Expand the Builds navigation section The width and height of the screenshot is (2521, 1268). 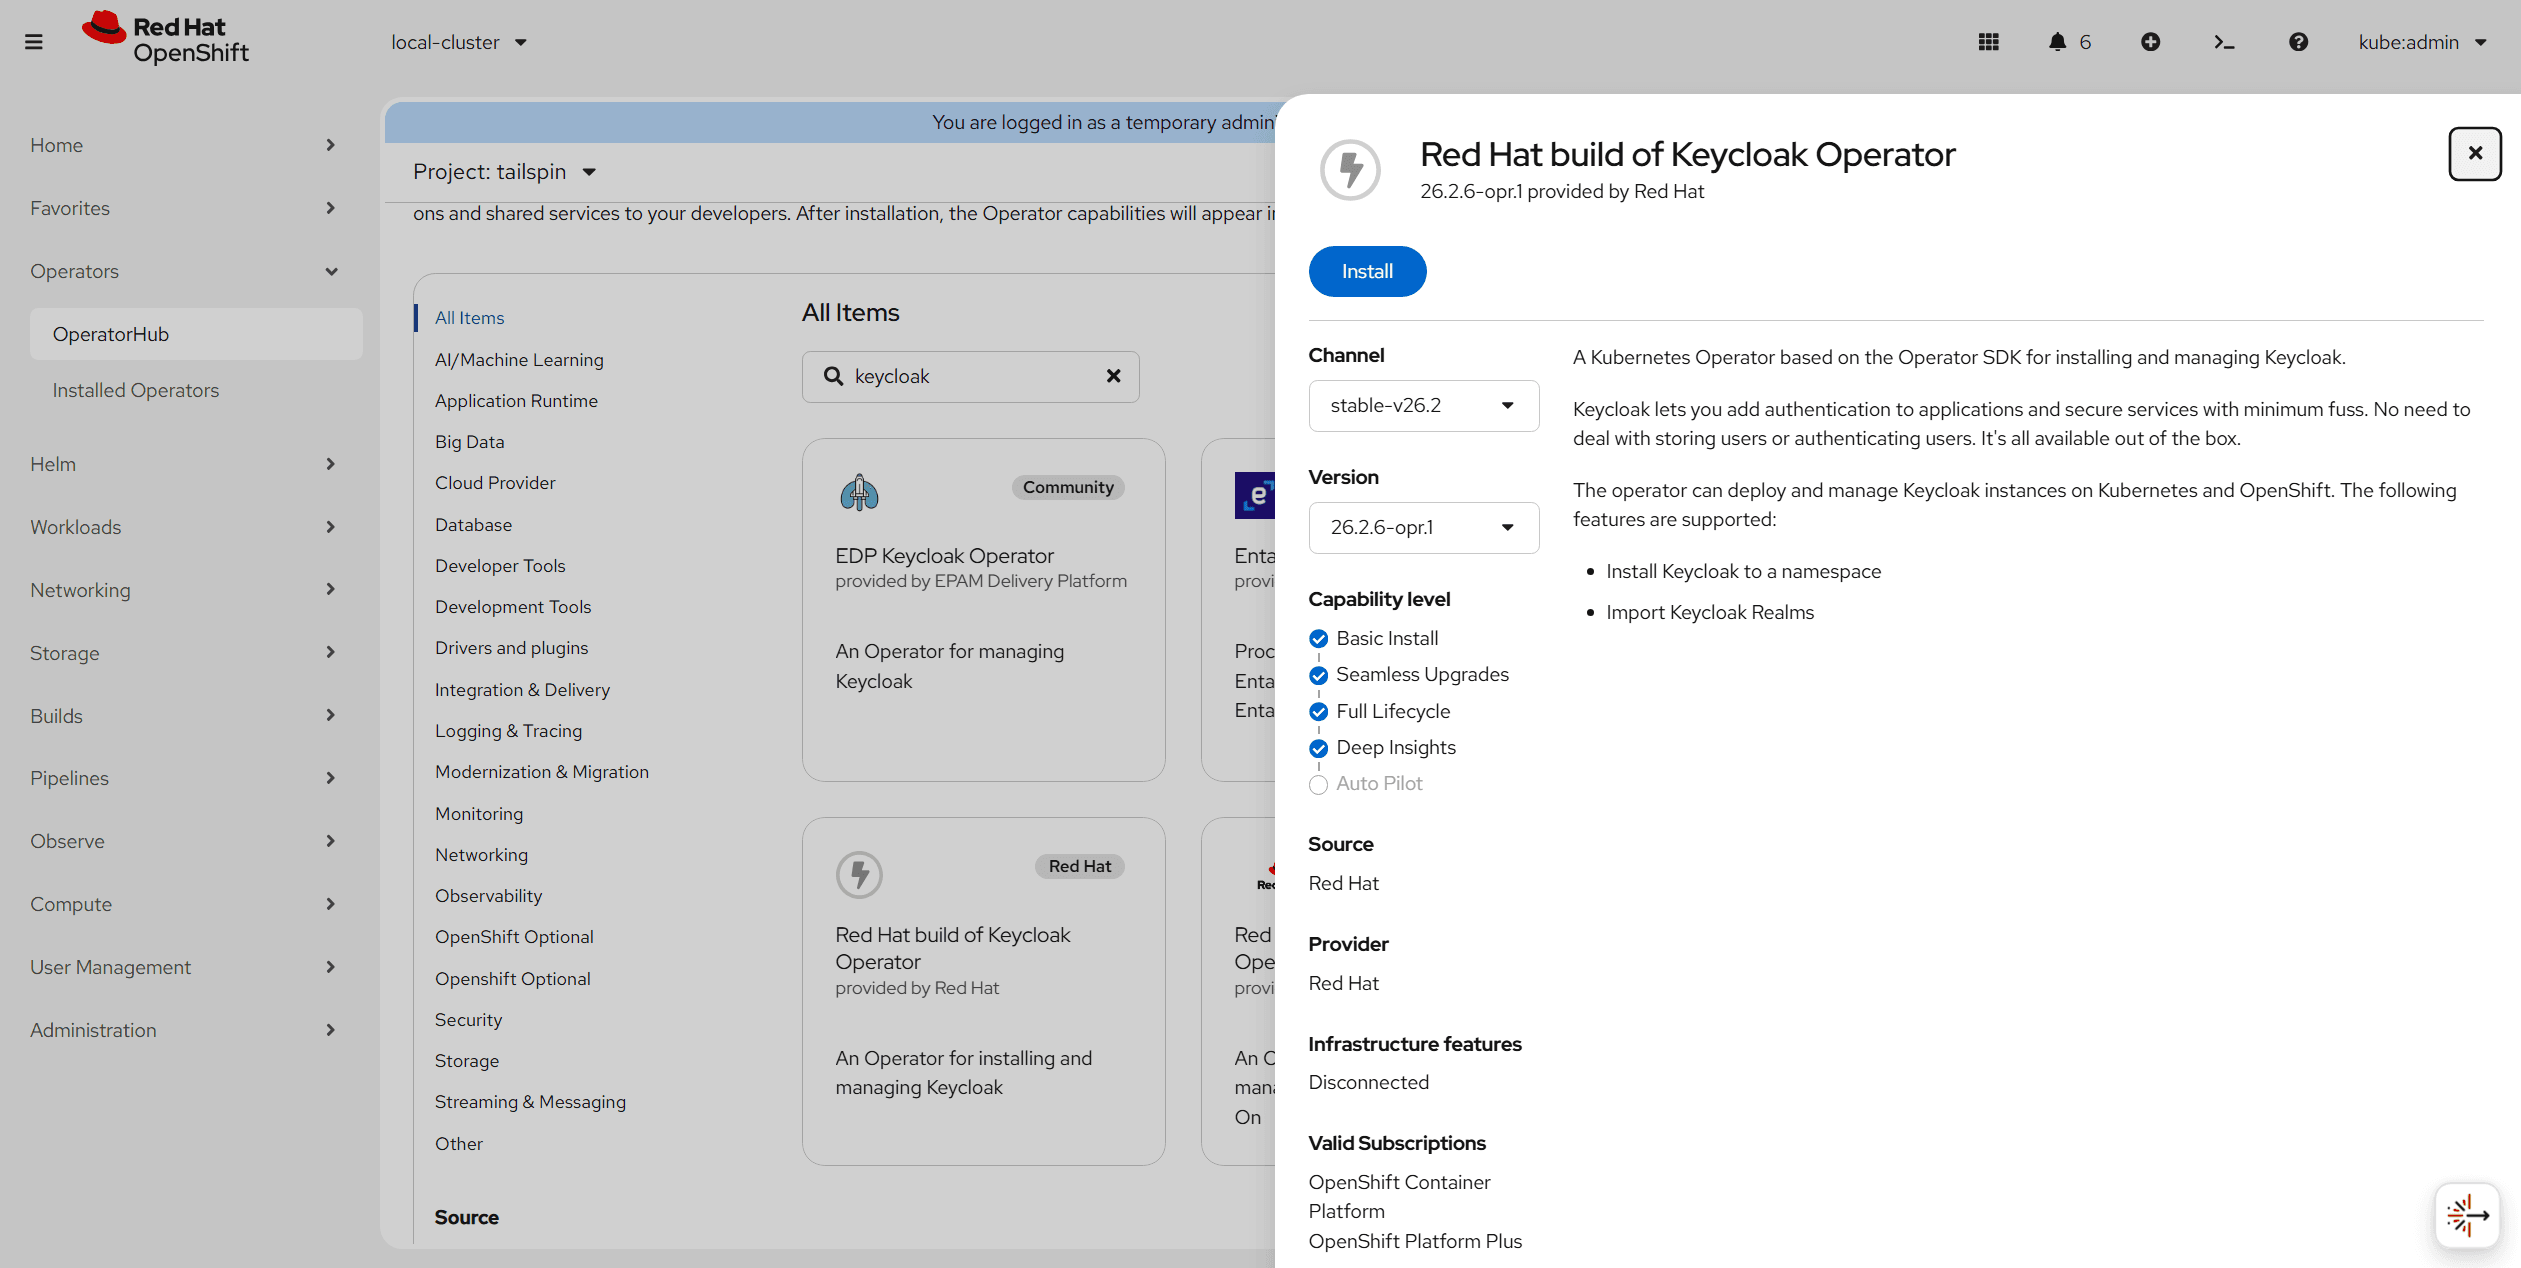(x=184, y=716)
